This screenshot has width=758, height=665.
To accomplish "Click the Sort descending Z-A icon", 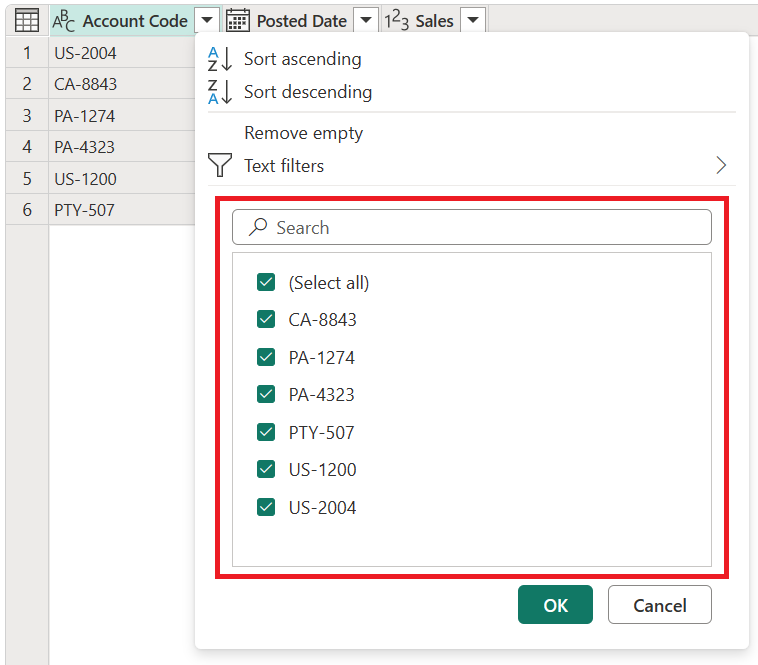I will click(220, 92).
